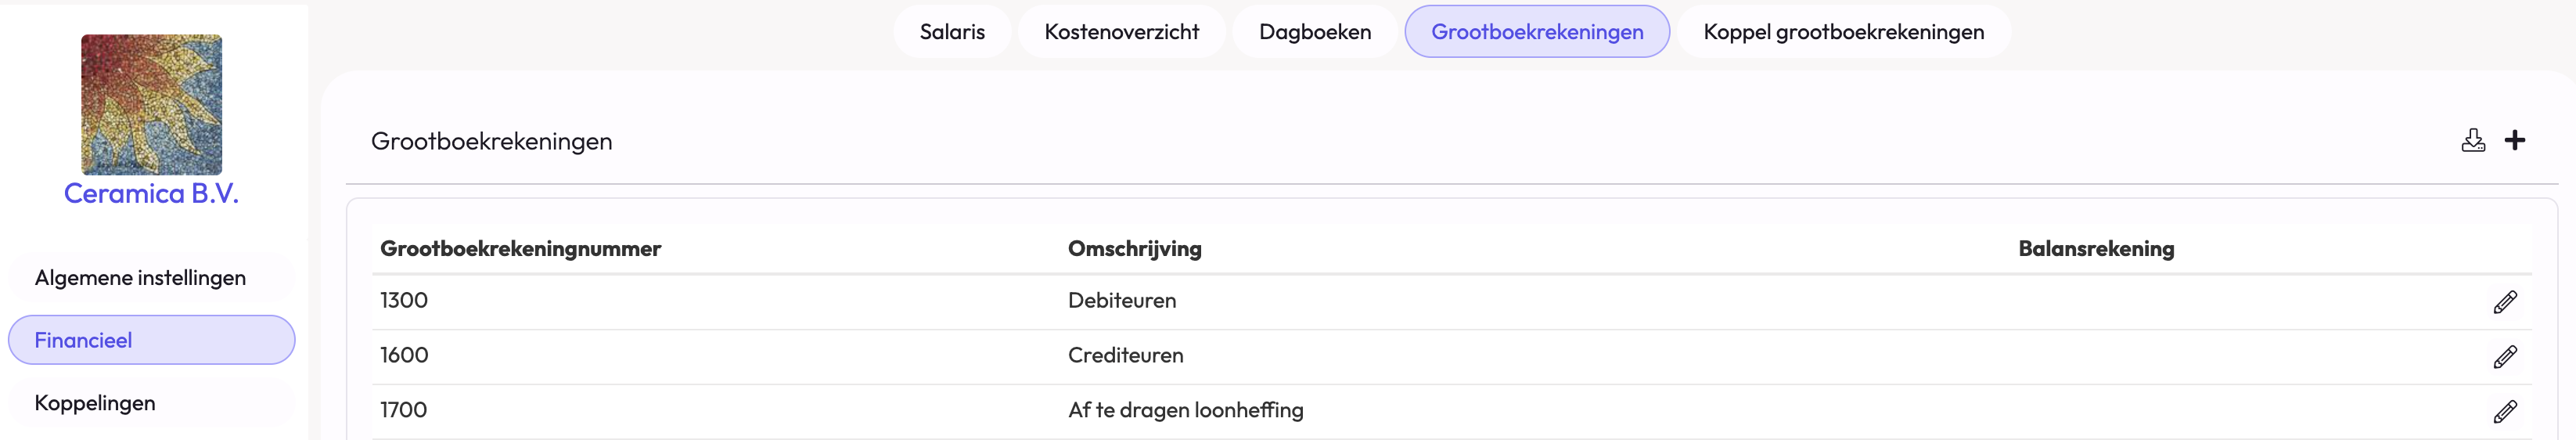Select the Grootboekrekeningen tab

point(1536,32)
